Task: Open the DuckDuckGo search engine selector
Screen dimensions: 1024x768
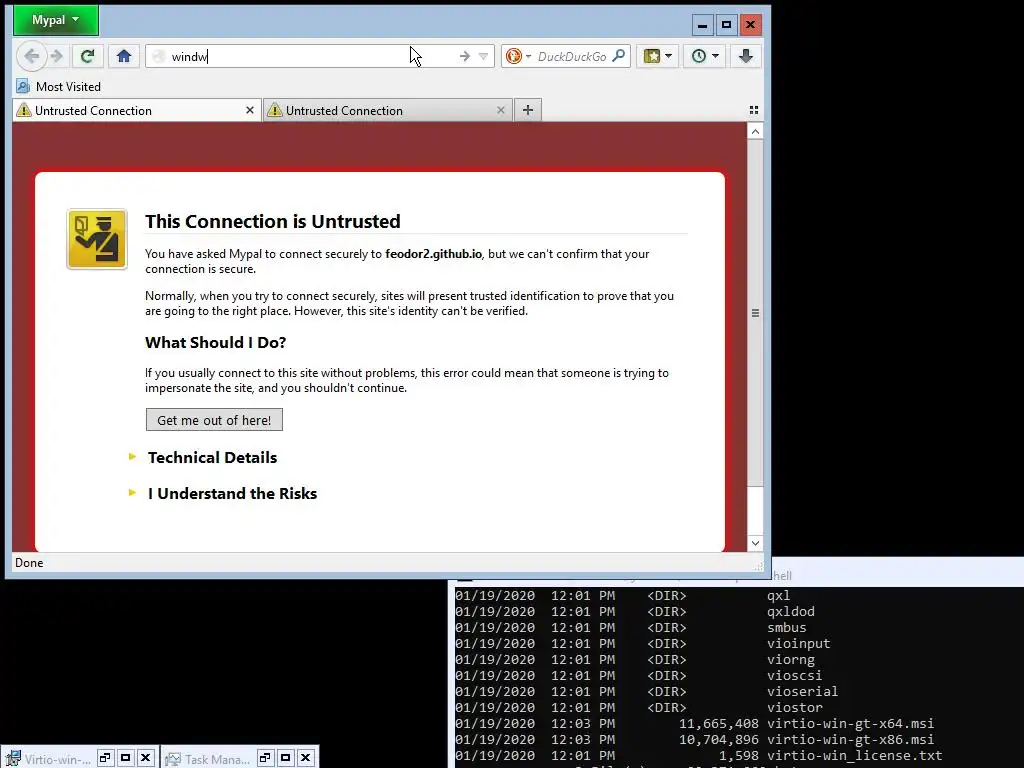Action: [x=519, y=56]
